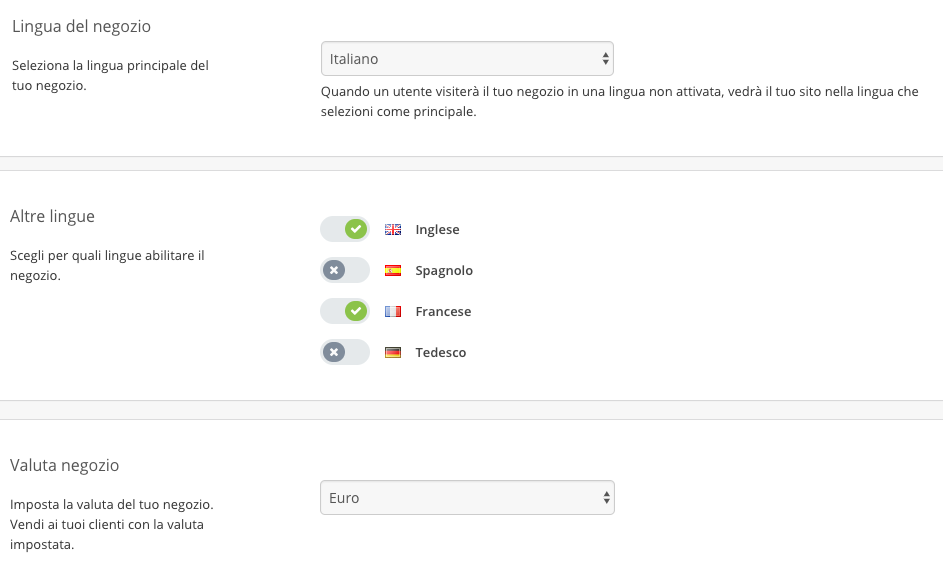Click the UK flag icon beside Inglese
Screen dimensions: 943x579
tap(393, 229)
